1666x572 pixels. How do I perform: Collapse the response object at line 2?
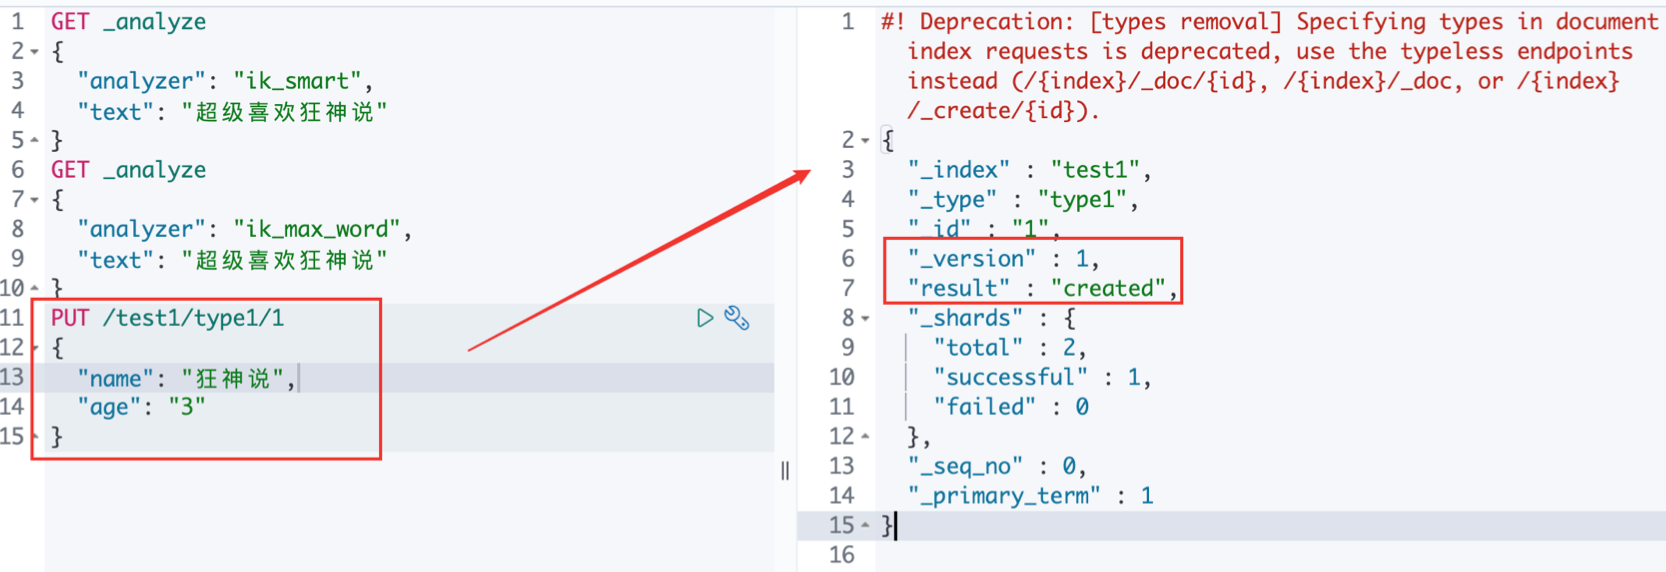(865, 141)
